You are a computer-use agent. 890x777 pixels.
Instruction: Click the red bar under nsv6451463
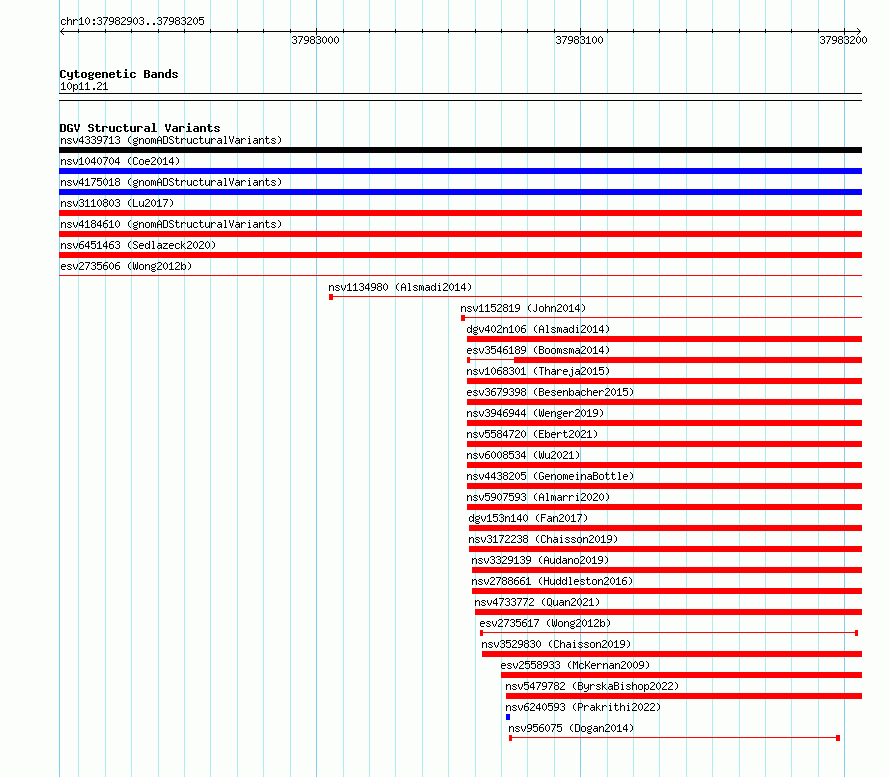pyautogui.click(x=460, y=255)
